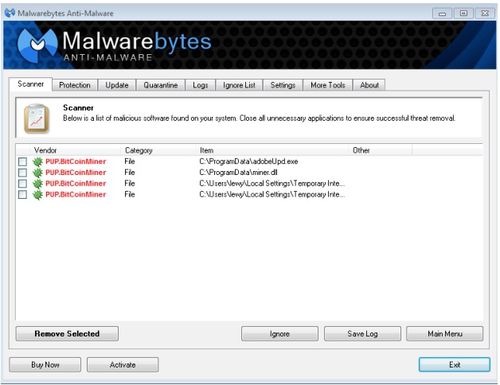Click the Remove Selected button

67,334
